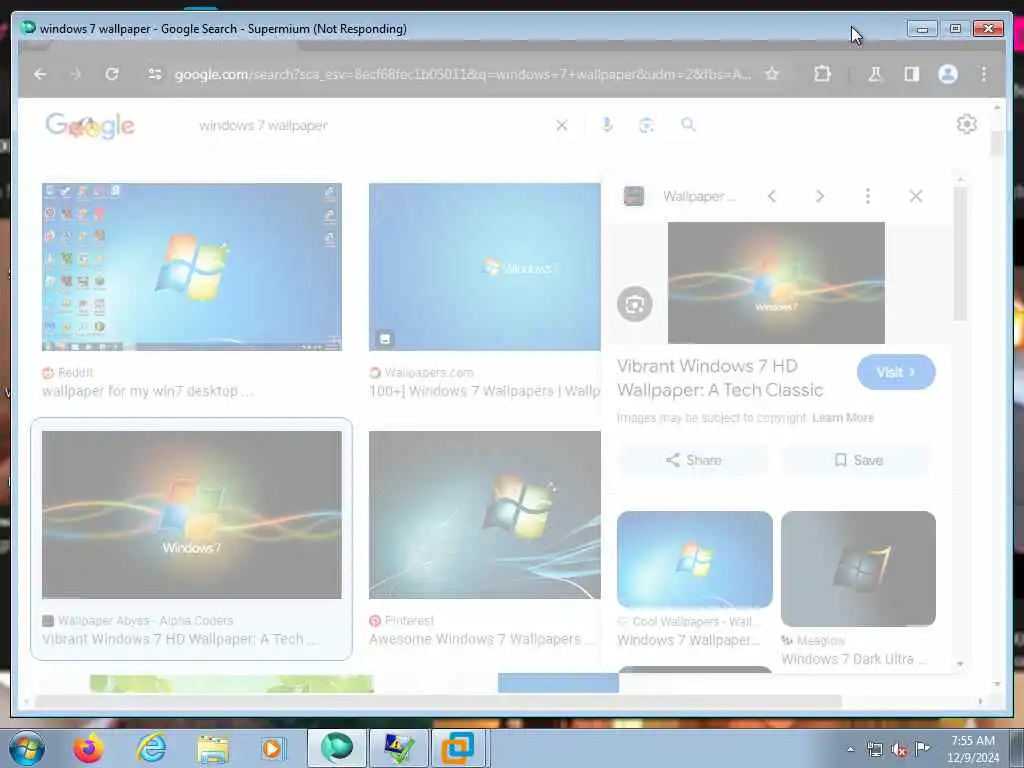Open Cool Wallpapers related image thumbnail
This screenshot has width=1024, height=768.
point(695,560)
